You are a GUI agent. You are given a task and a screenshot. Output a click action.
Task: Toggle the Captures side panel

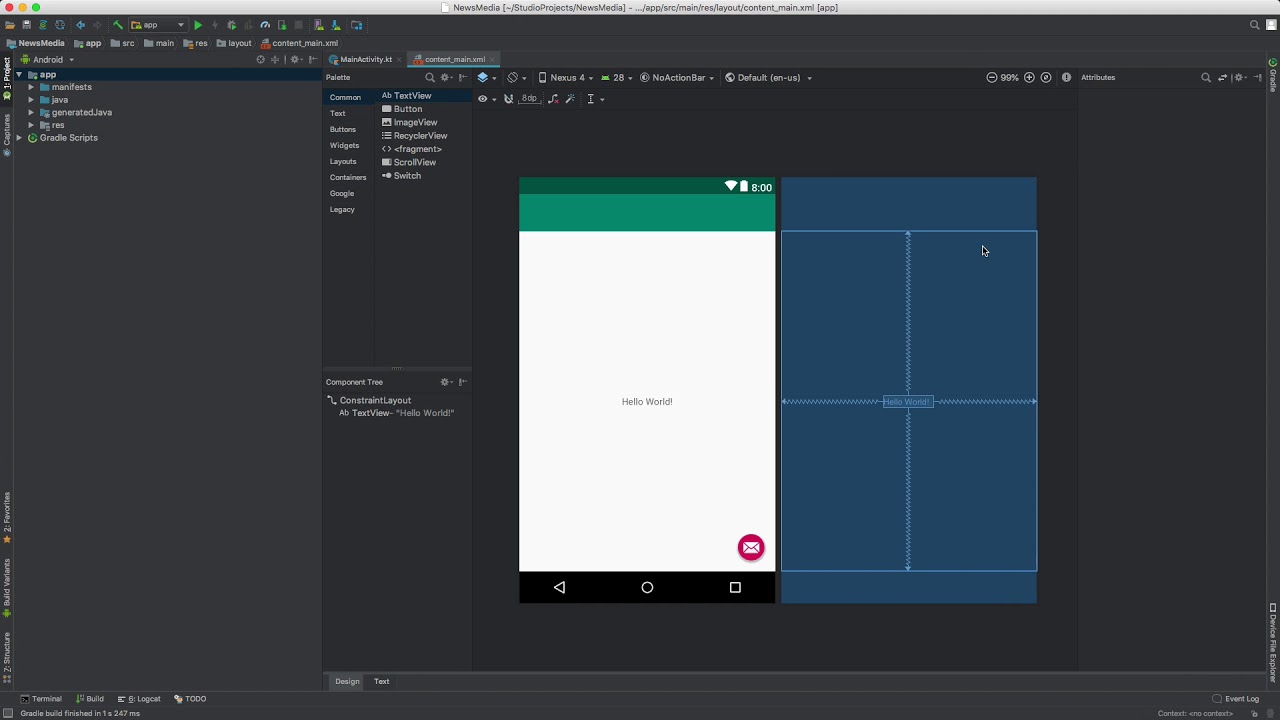(6, 135)
